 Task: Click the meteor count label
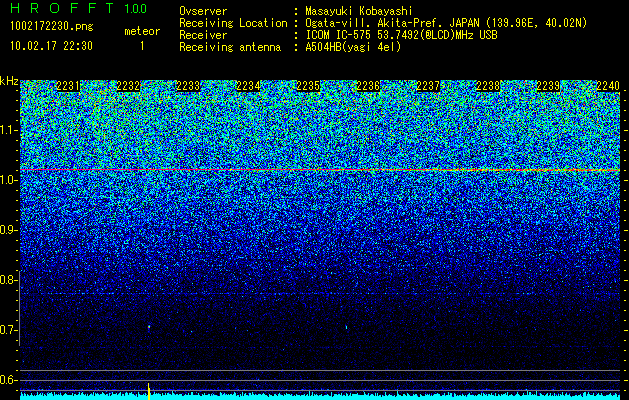142,31
